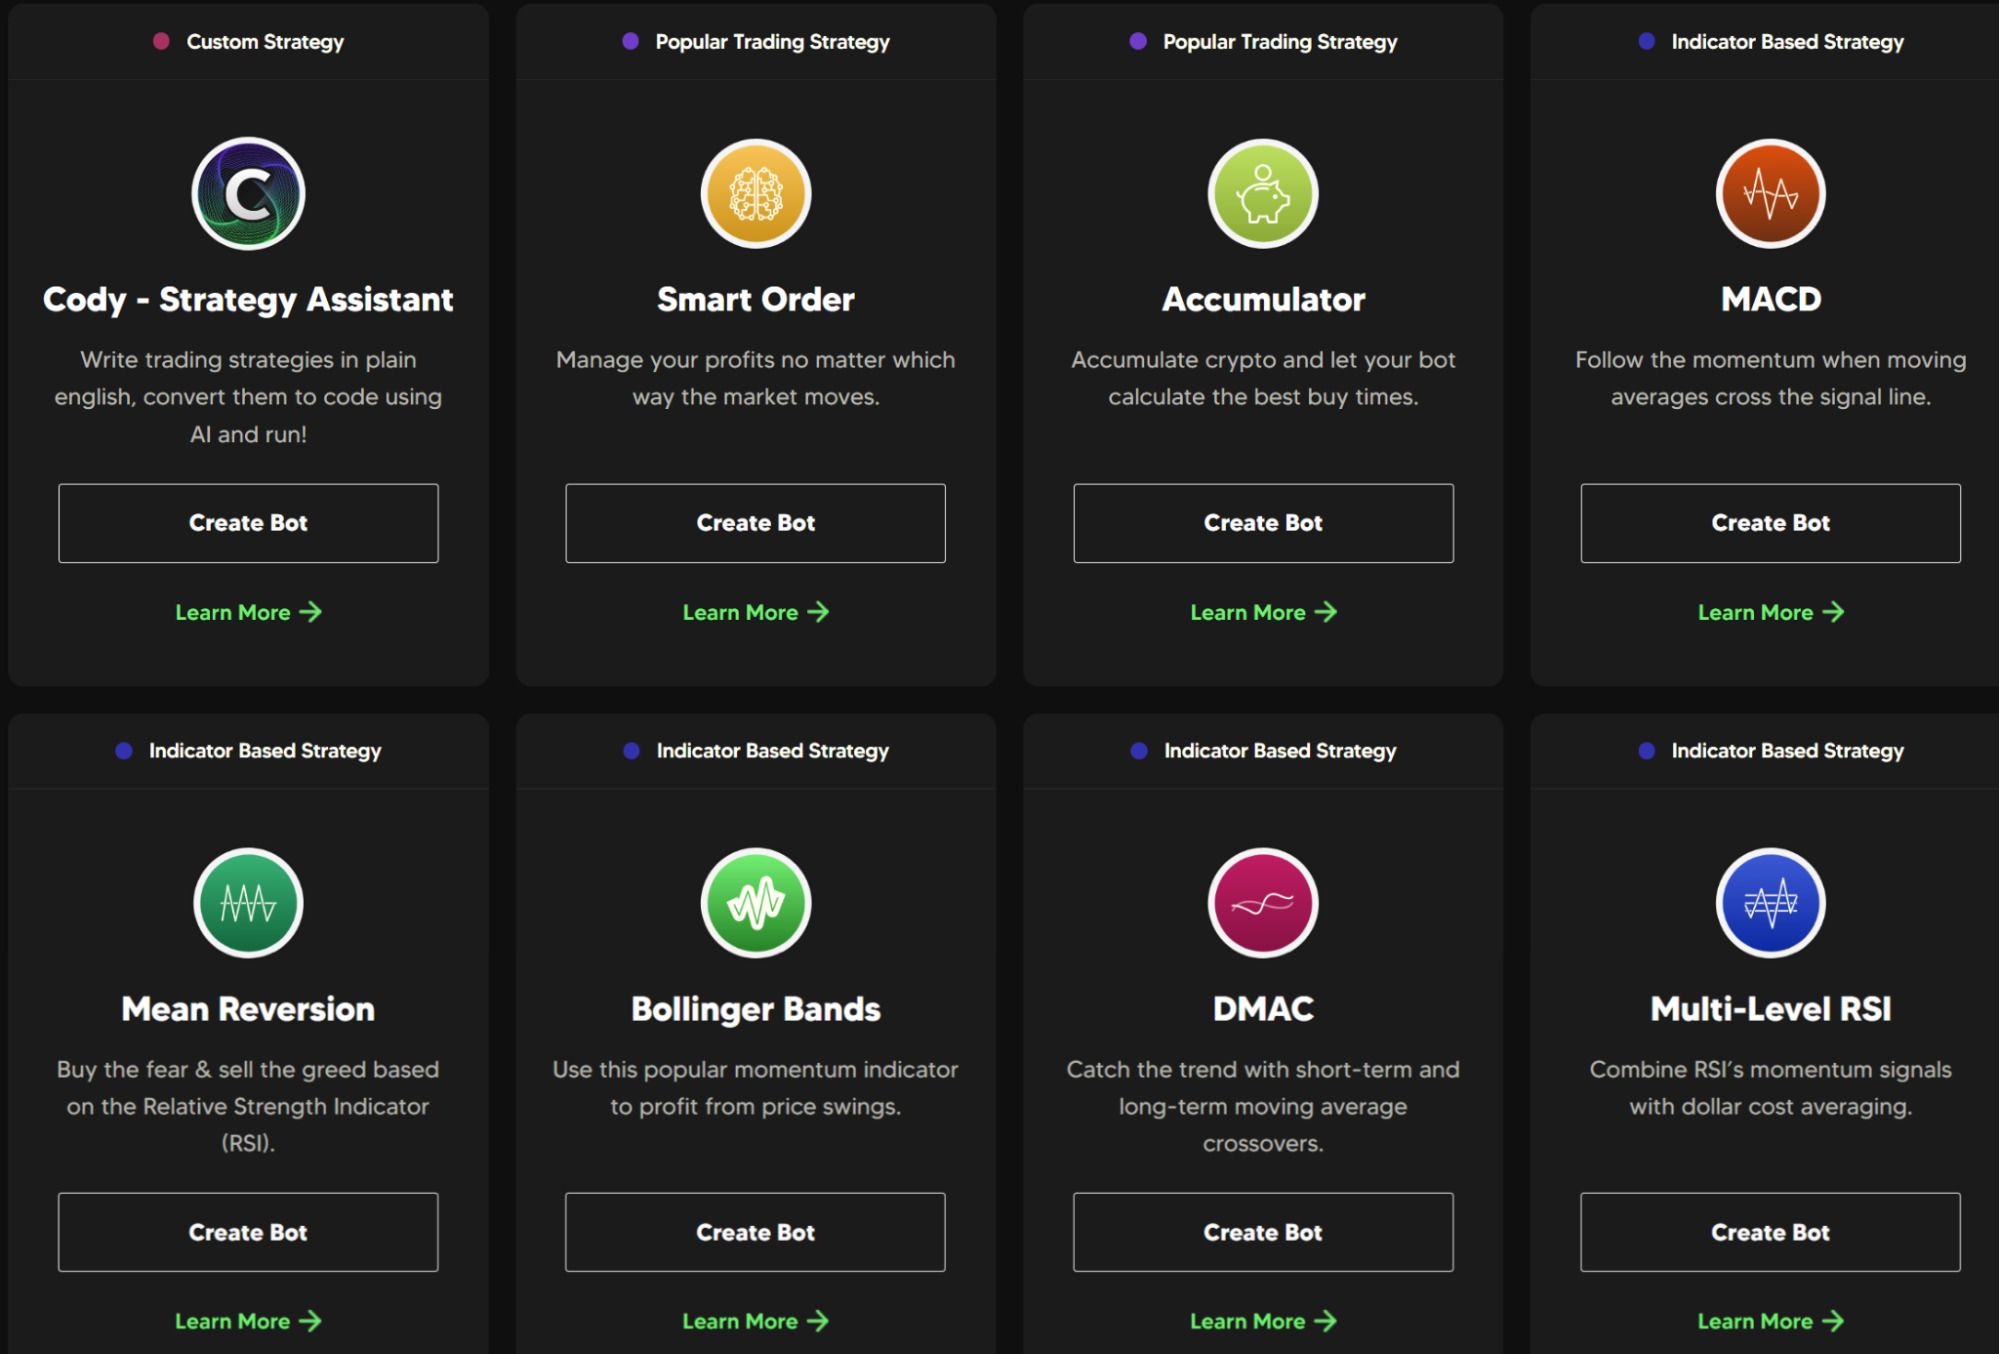The width and height of the screenshot is (1999, 1354).
Task: Click description 'Combine RSI's momentum signals'
Action: [x=1771, y=1088]
